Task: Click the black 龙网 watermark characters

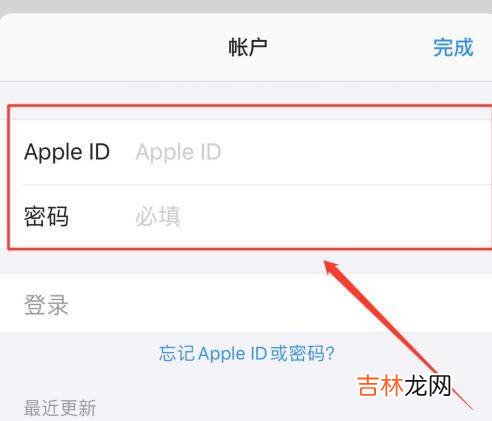Action: coord(428,386)
